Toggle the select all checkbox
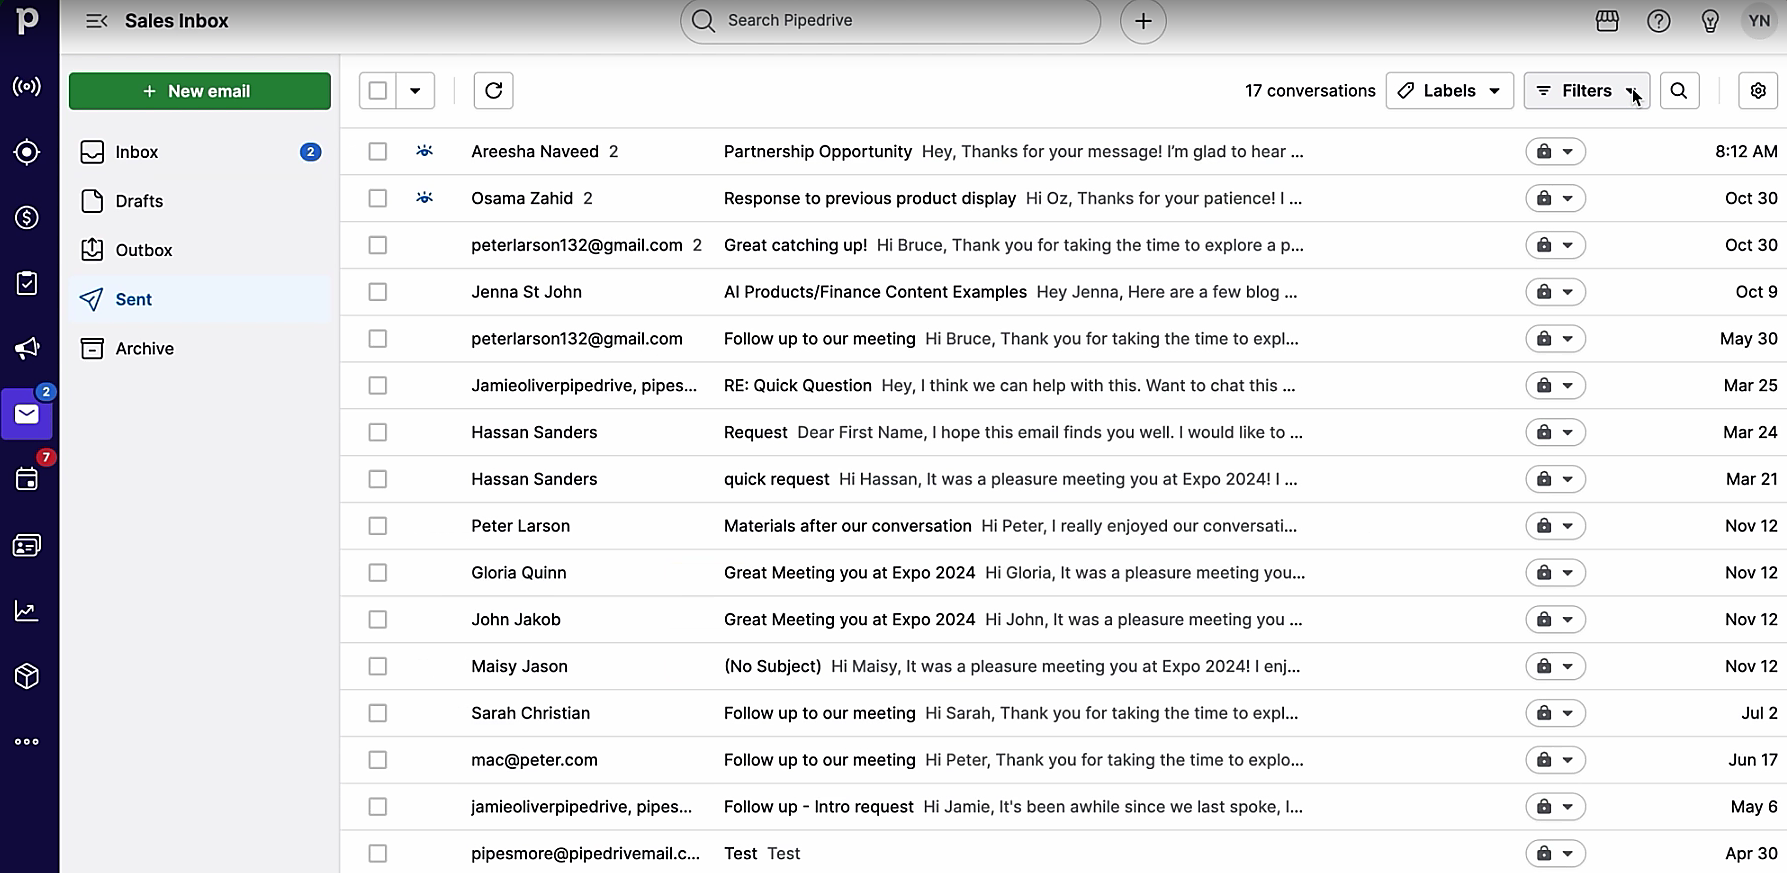 (377, 91)
